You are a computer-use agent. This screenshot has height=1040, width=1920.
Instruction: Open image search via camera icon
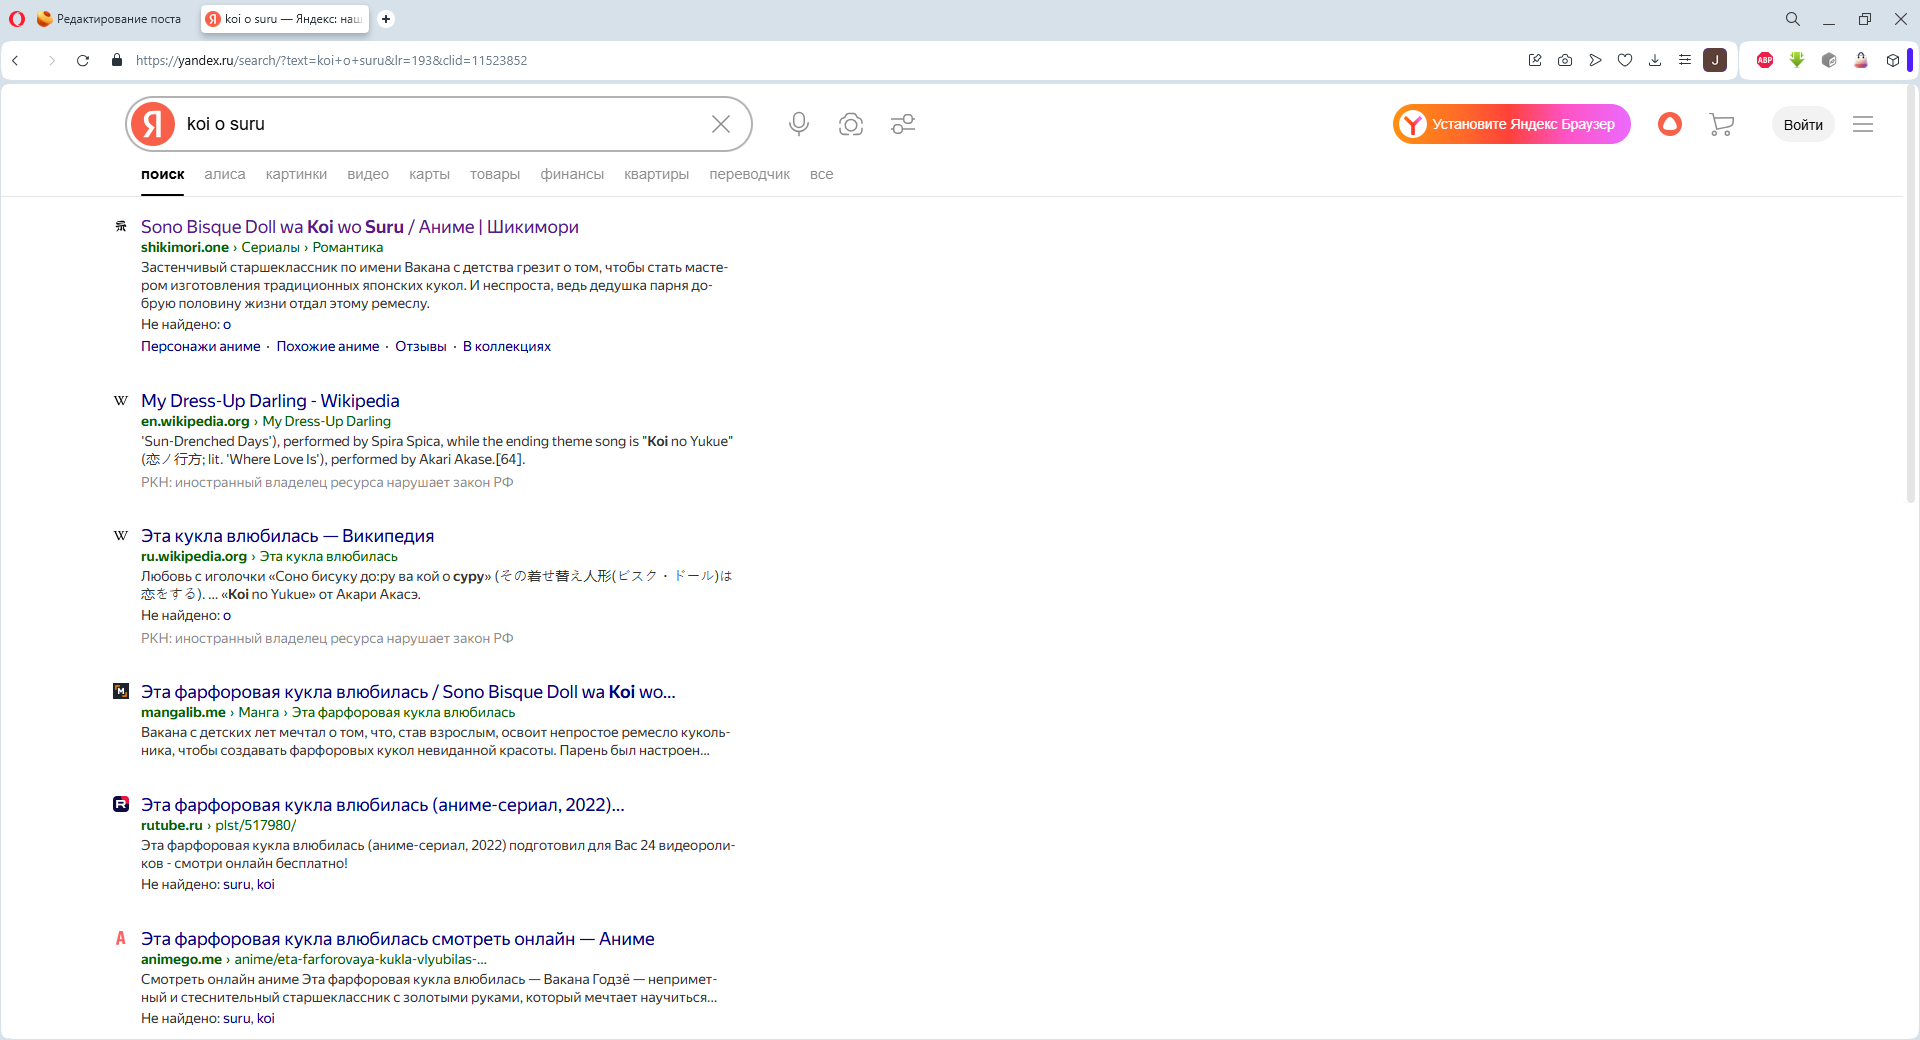tap(851, 124)
